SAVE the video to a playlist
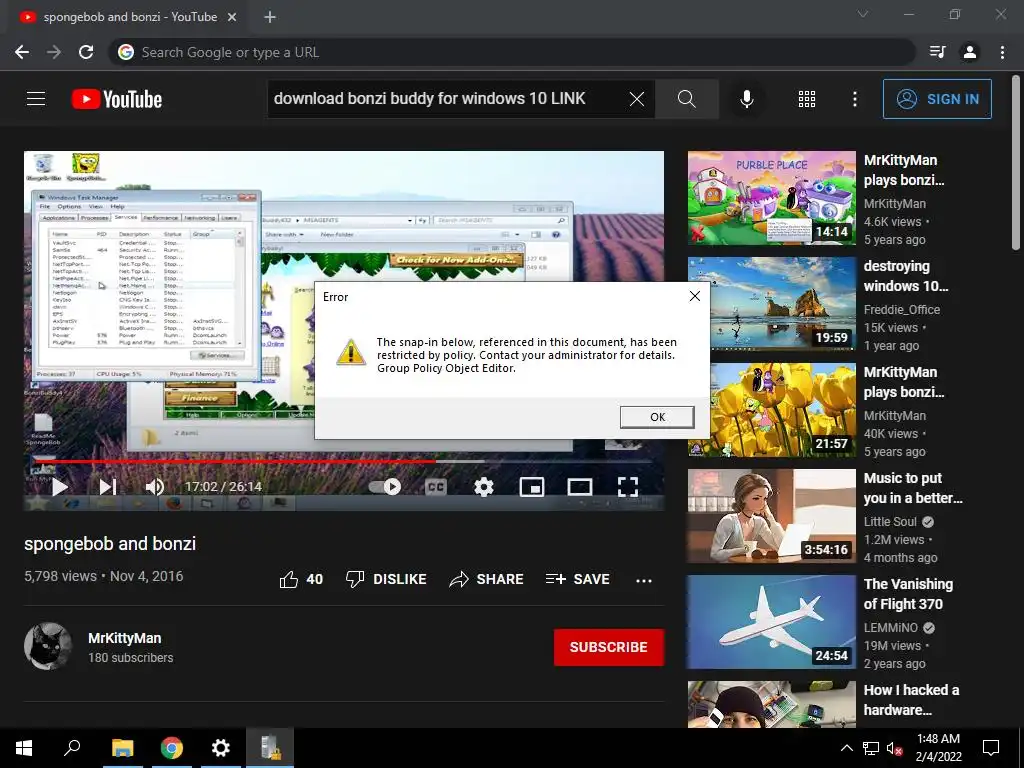The width and height of the screenshot is (1024, 768). [x=578, y=579]
